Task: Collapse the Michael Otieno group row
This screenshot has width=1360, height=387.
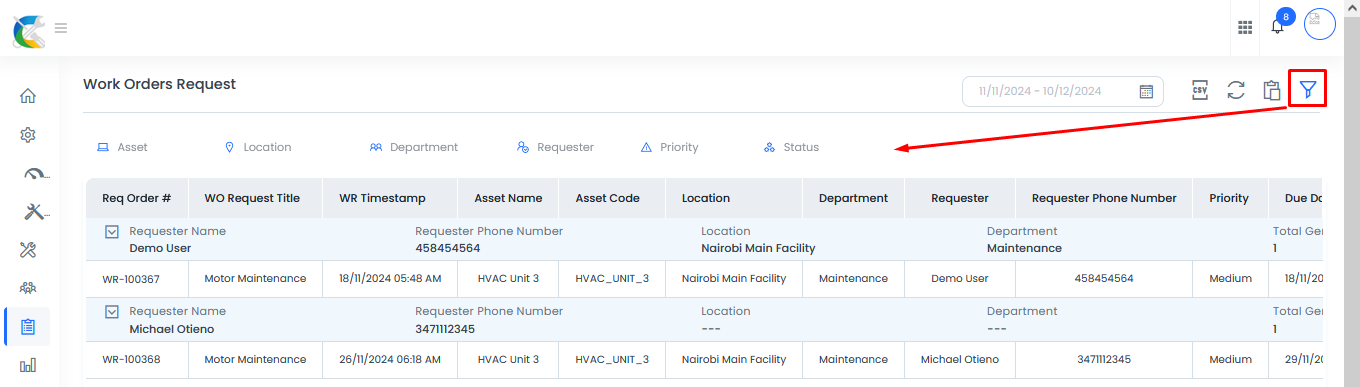Action: 113,312
